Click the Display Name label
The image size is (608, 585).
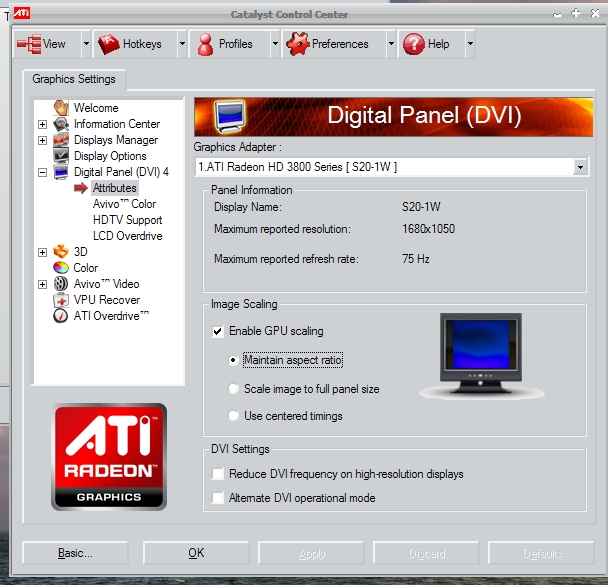click(248, 207)
